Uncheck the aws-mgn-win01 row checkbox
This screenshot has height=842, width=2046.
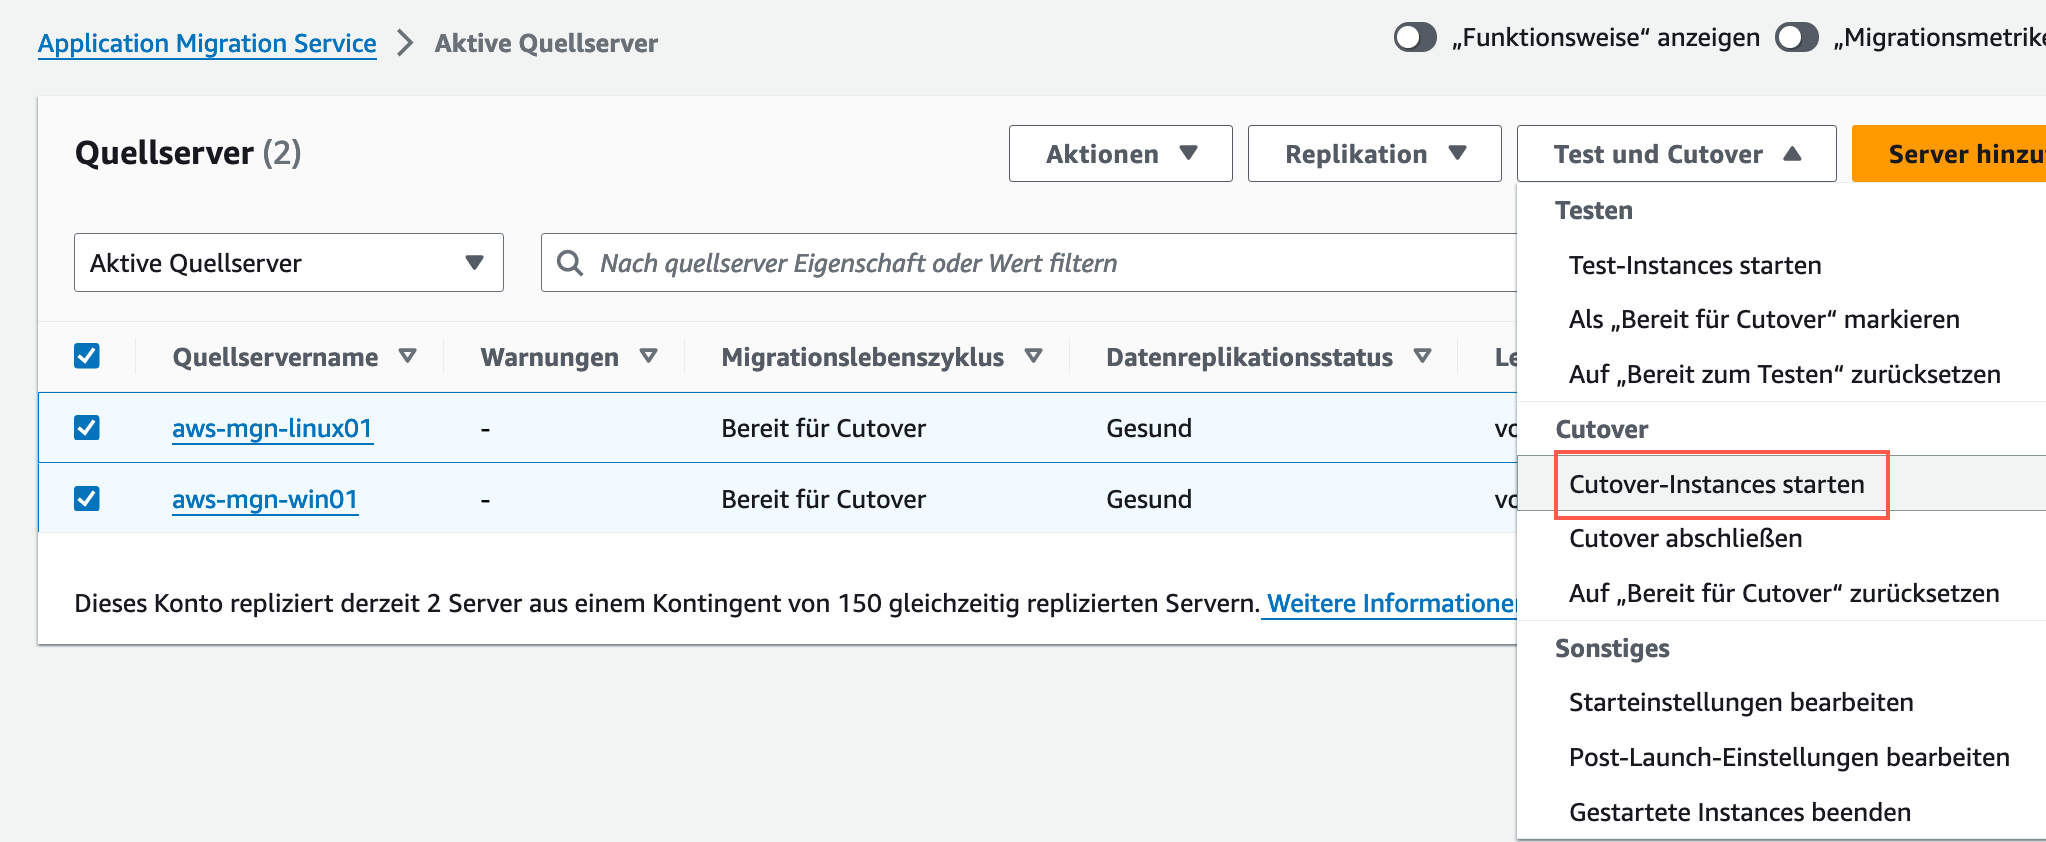[87, 498]
